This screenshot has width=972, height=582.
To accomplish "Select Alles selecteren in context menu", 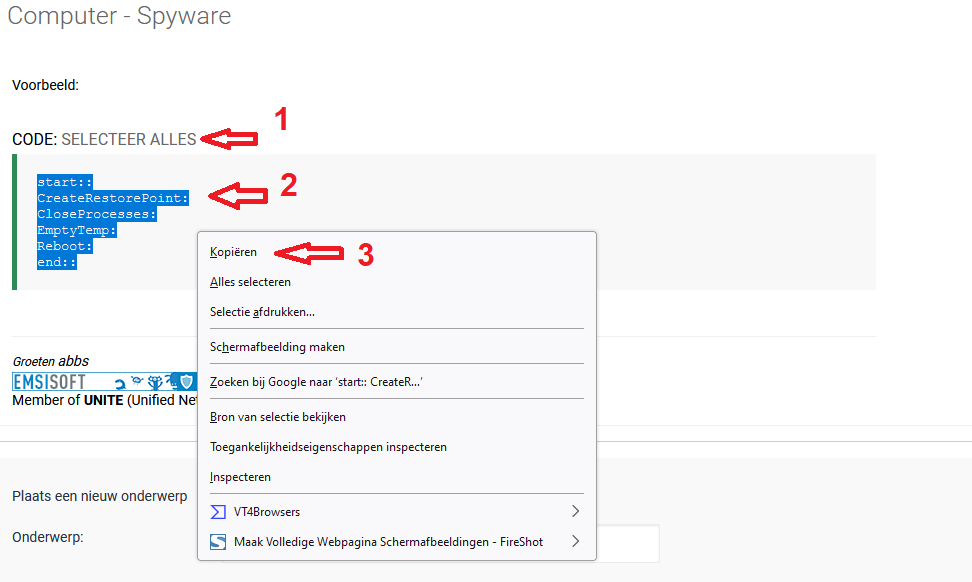I will coord(250,282).
